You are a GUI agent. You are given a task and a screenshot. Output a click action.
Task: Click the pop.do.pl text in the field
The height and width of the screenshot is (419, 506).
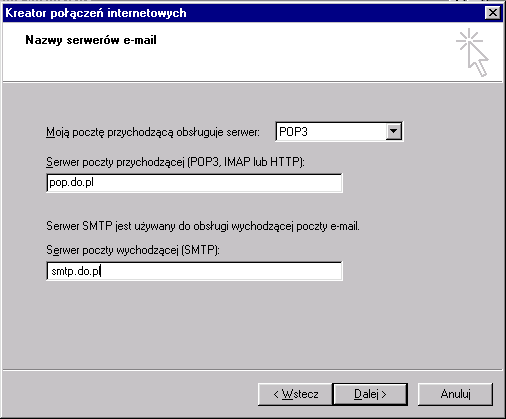coord(71,183)
